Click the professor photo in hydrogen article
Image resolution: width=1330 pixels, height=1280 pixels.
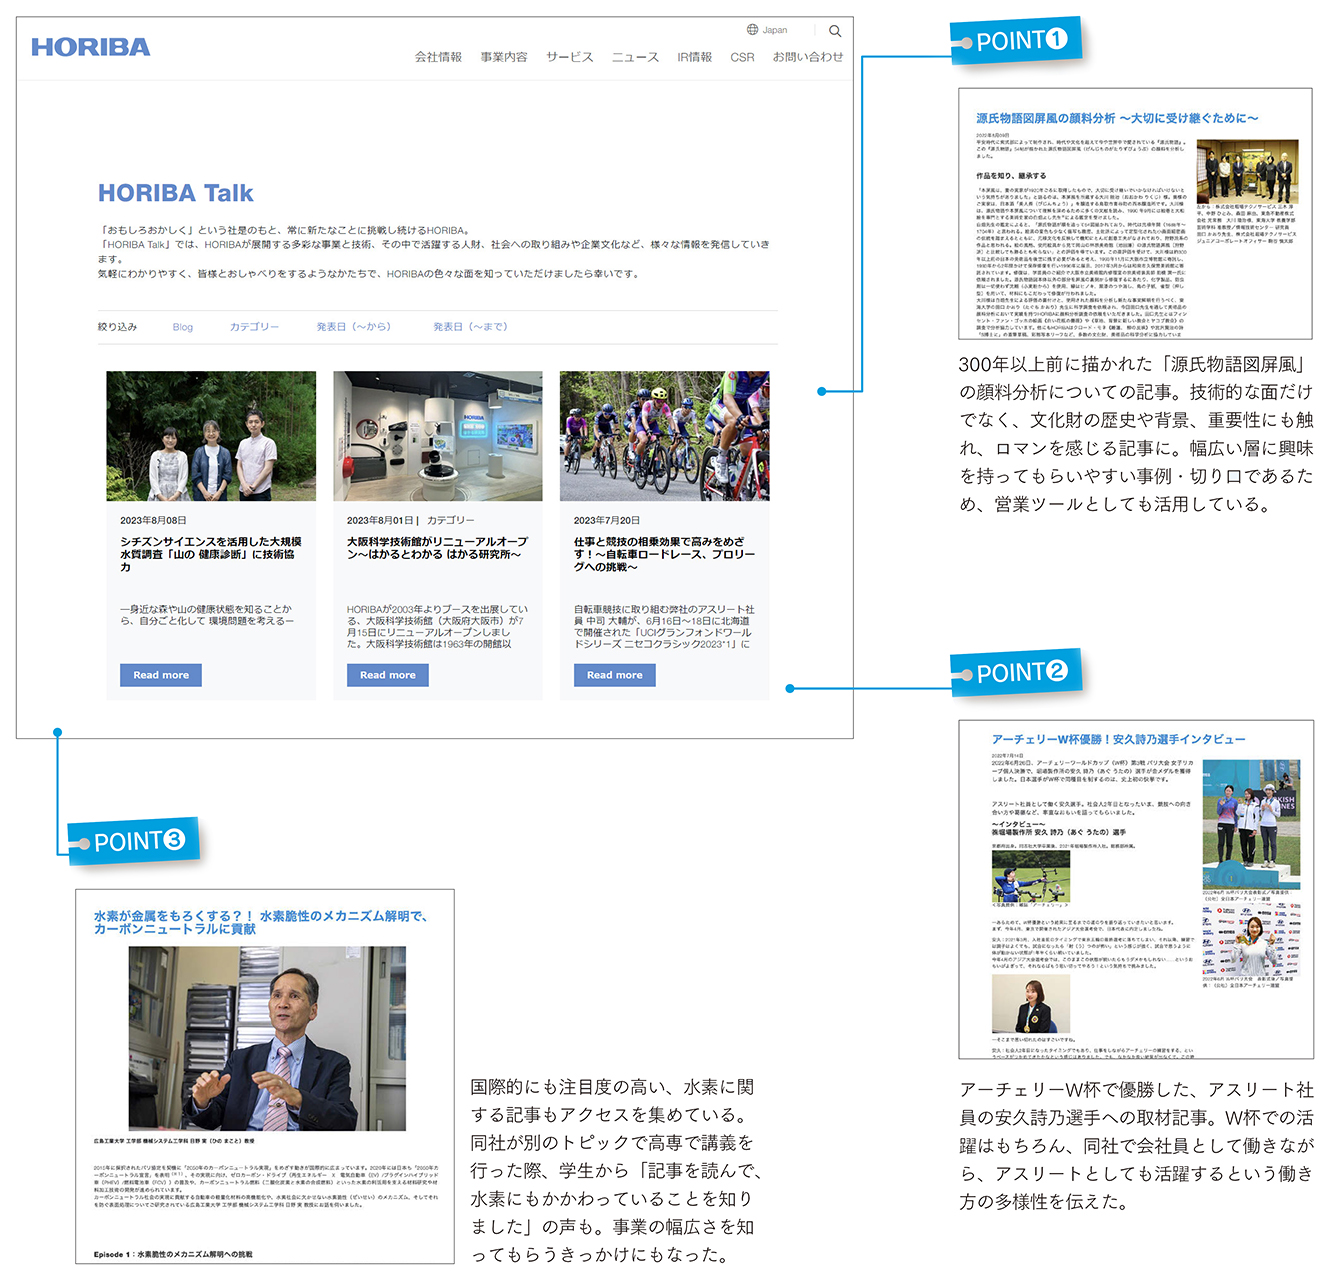coord(267,1038)
